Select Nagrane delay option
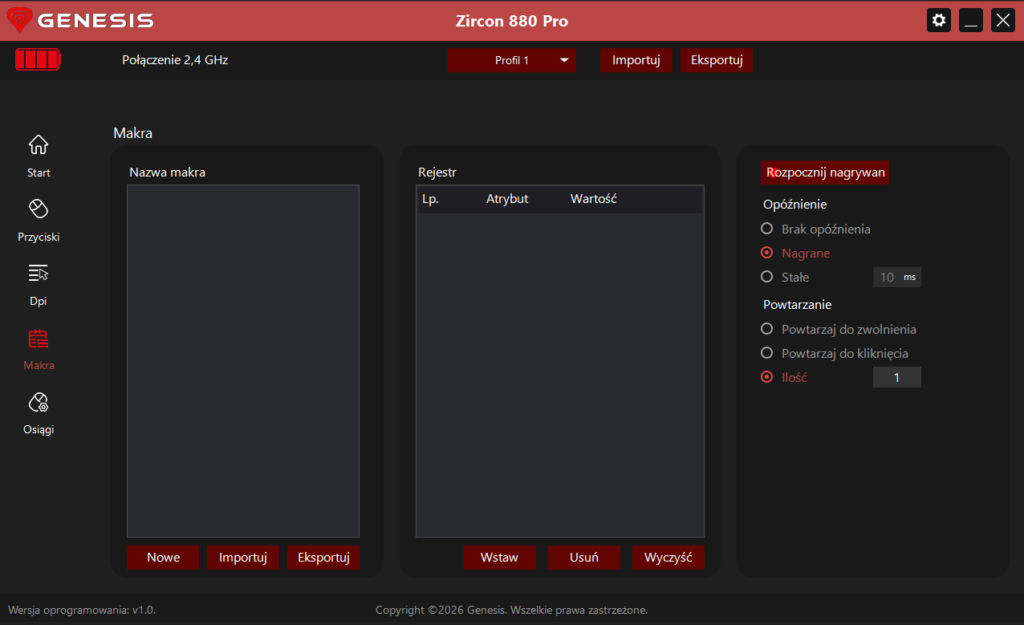The image size is (1024, 625). 795,253
